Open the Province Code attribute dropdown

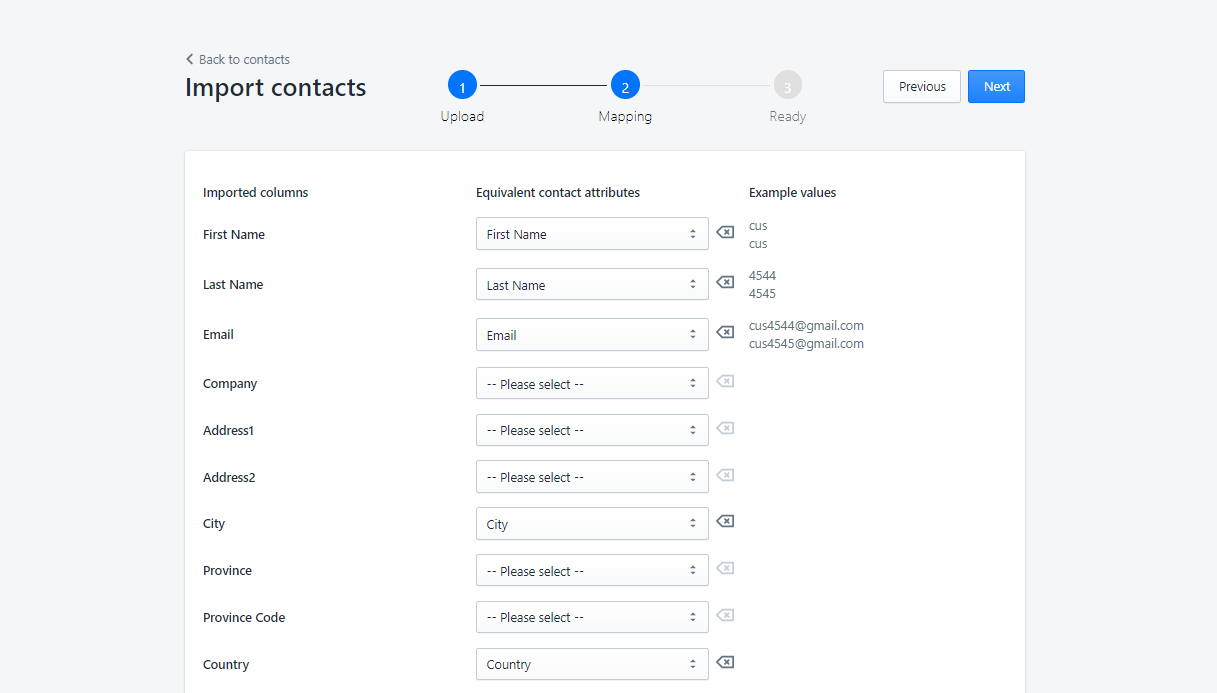point(591,617)
